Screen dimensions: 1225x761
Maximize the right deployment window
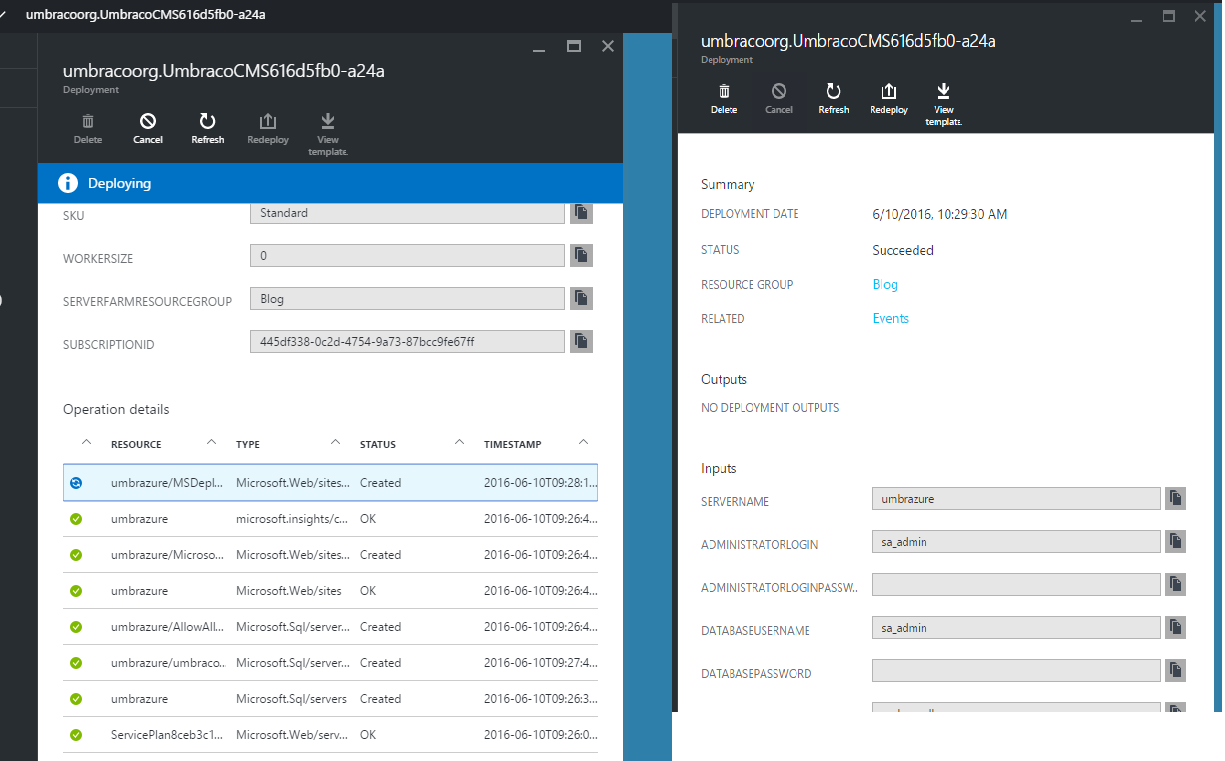tap(1168, 16)
